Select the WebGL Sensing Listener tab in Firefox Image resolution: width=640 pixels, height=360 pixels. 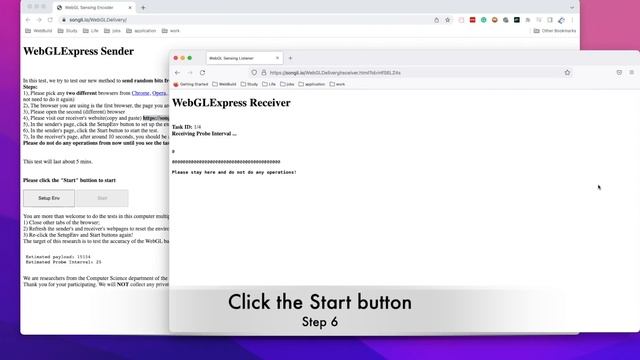pos(244,58)
